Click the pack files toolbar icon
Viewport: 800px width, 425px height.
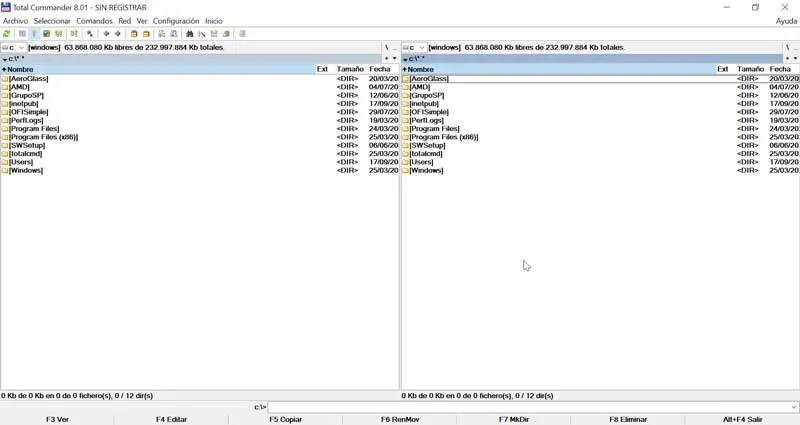point(134,34)
